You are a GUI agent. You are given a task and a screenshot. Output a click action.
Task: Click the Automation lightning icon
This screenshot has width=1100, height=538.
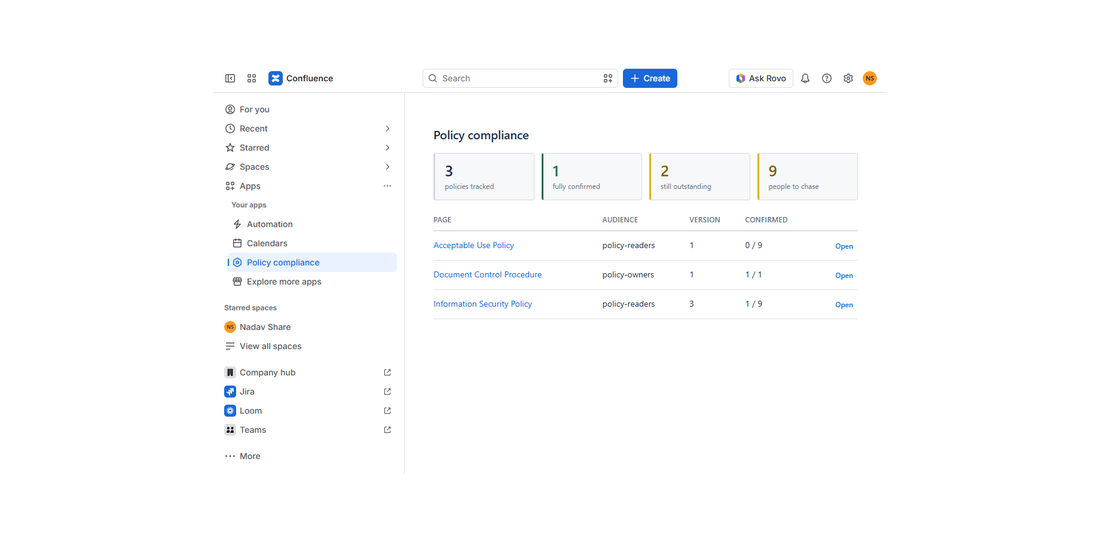(237, 224)
